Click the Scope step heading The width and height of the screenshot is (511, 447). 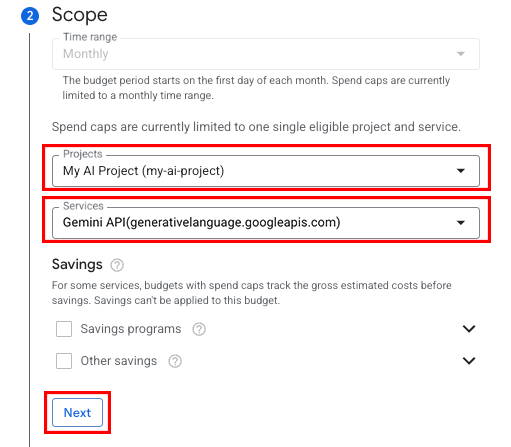point(80,15)
